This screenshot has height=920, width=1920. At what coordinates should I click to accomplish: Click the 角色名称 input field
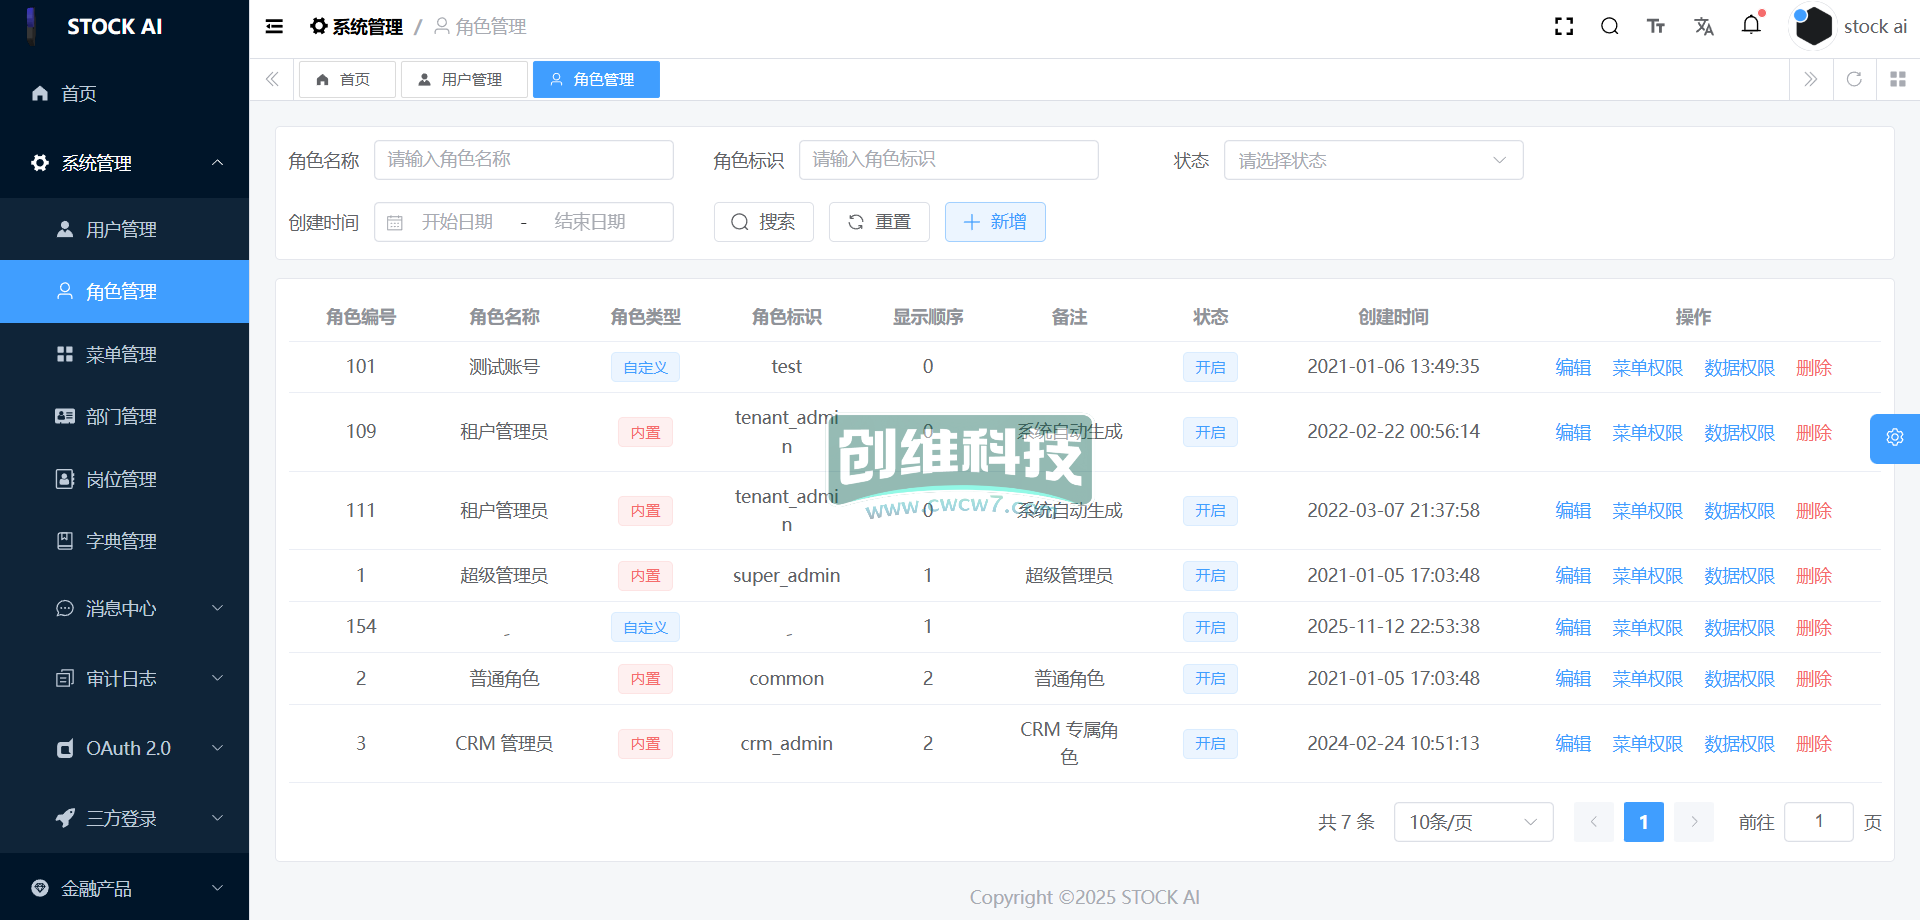pyautogui.click(x=523, y=160)
